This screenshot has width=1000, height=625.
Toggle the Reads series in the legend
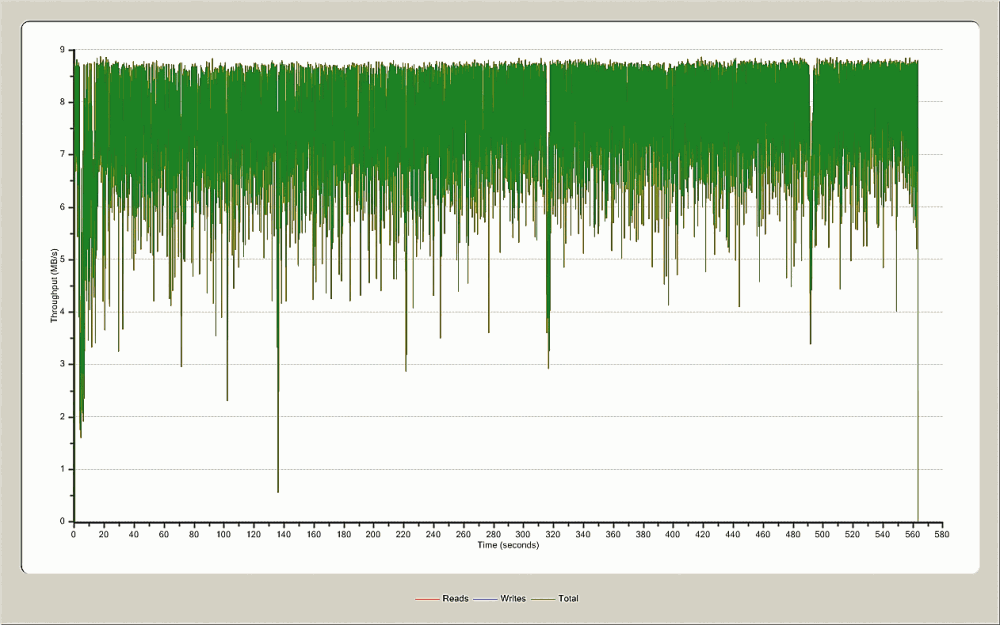click(455, 599)
